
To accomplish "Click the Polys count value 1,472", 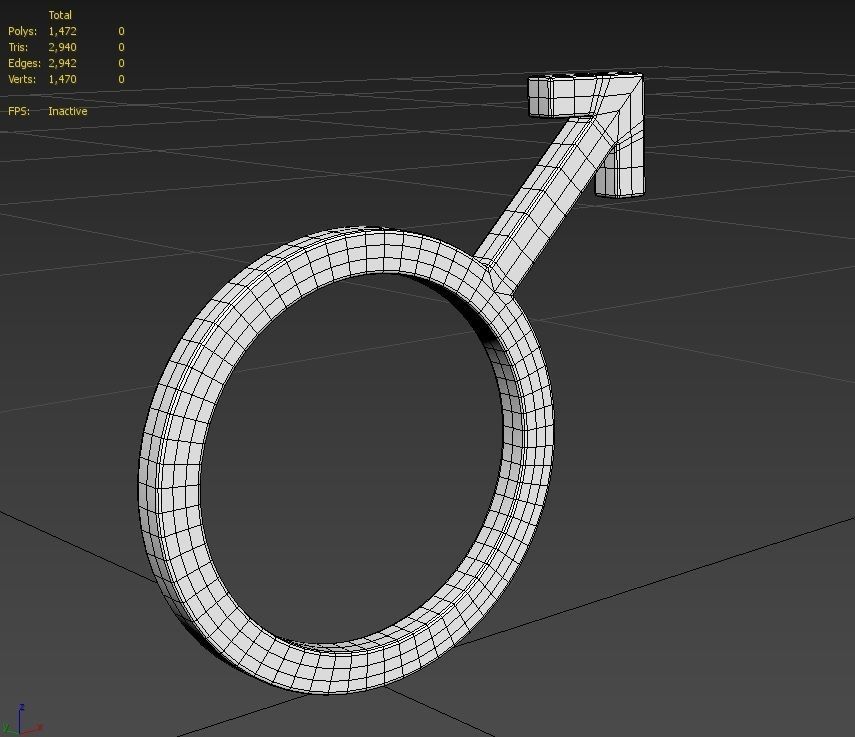I will [62, 31].
